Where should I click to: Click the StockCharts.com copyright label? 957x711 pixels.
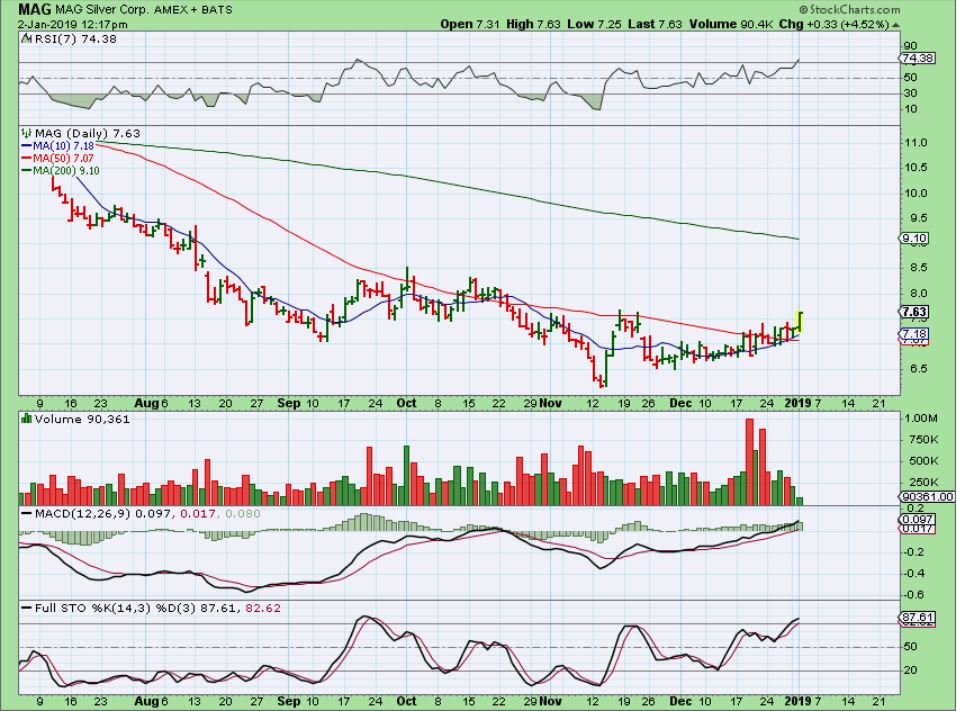point(849,9)
